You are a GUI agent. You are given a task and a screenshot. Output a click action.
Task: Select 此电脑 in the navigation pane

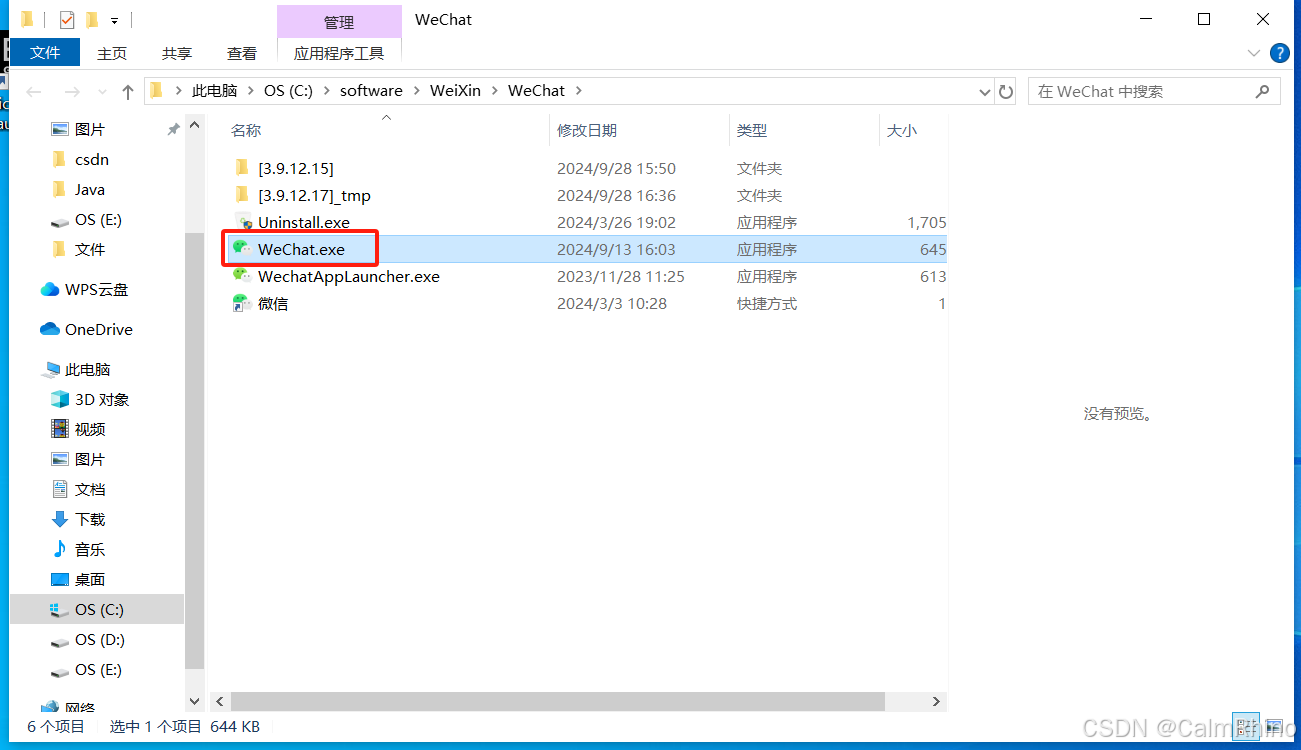pos(88,369)
